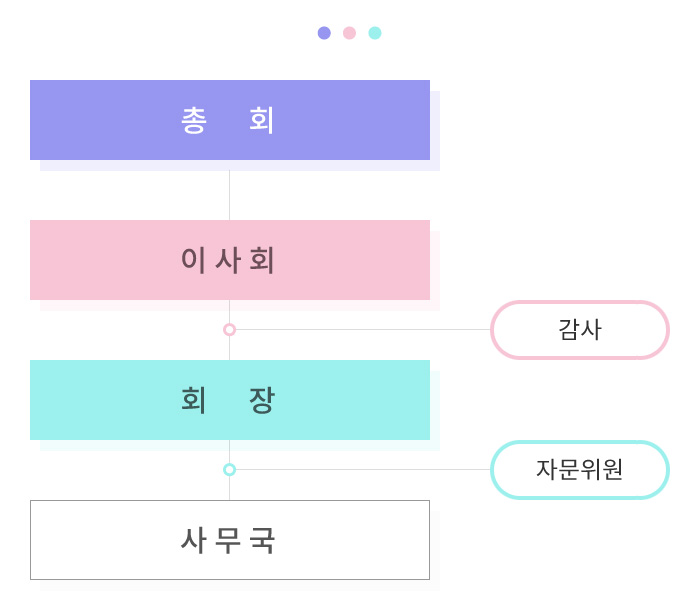Select the teal 회장 box
700x610 pixels.
click(x=230, y=400)
